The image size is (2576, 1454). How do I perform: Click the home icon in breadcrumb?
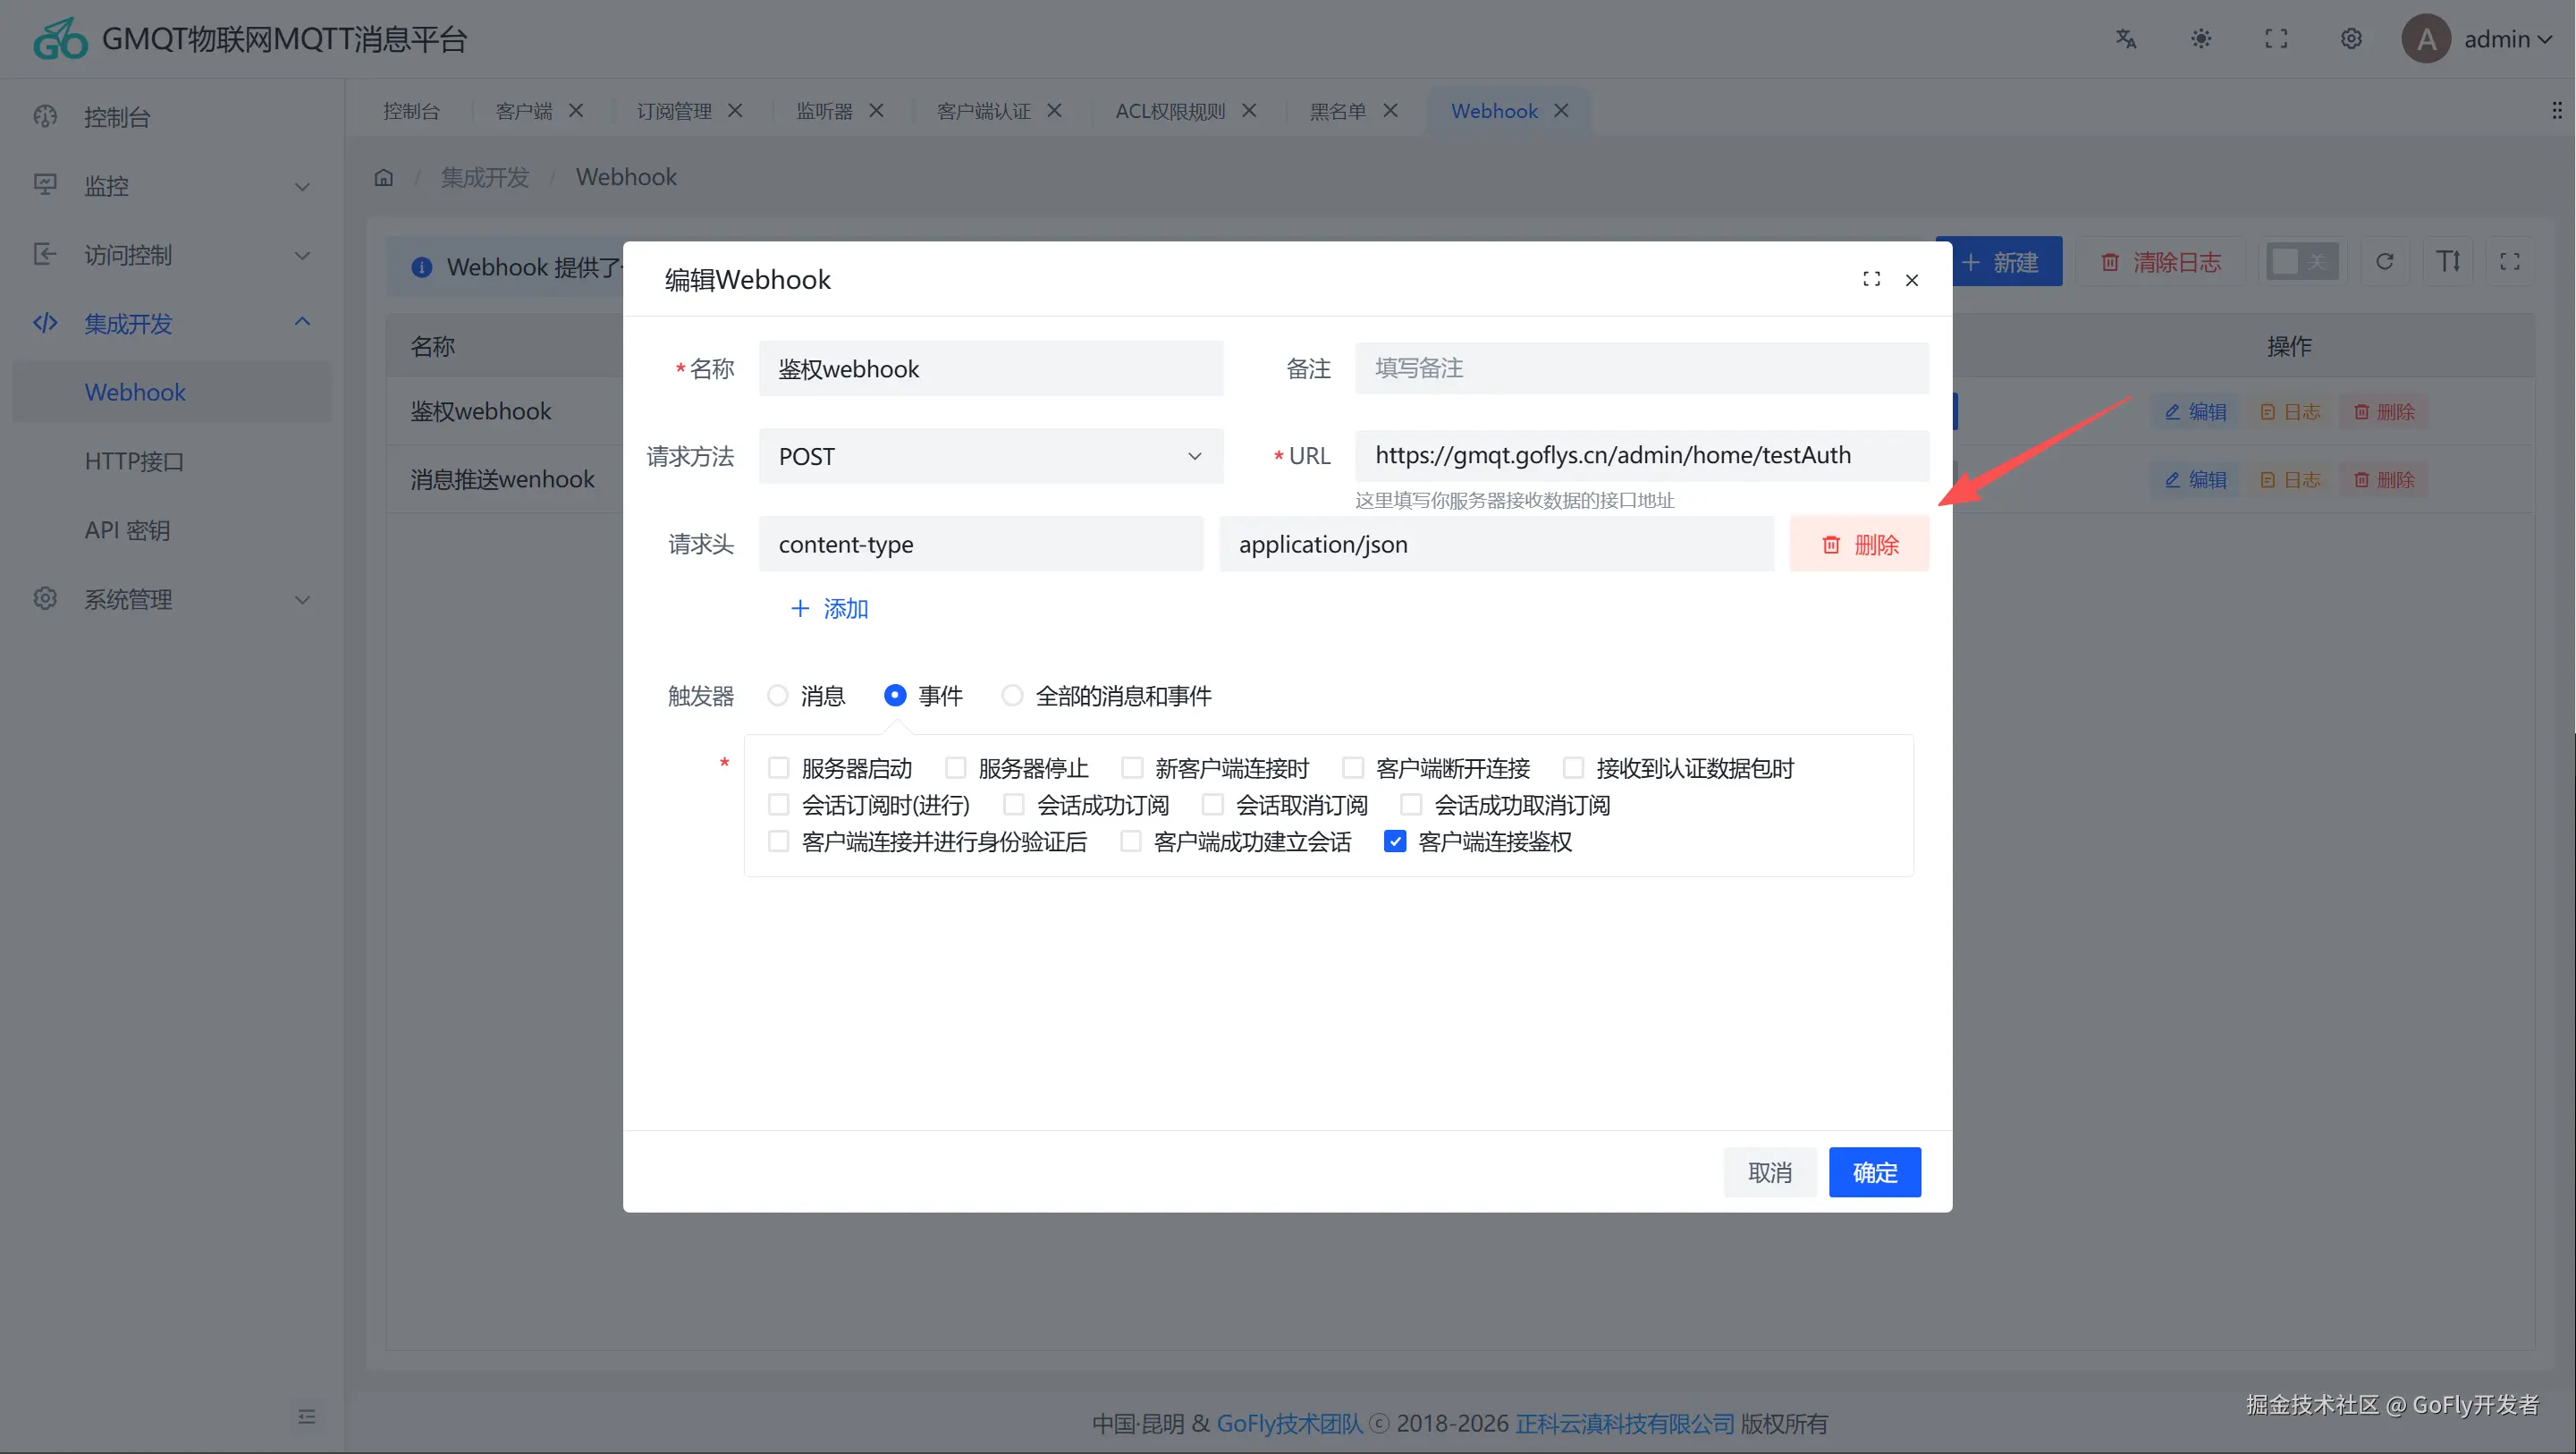(x=384, y=178)
